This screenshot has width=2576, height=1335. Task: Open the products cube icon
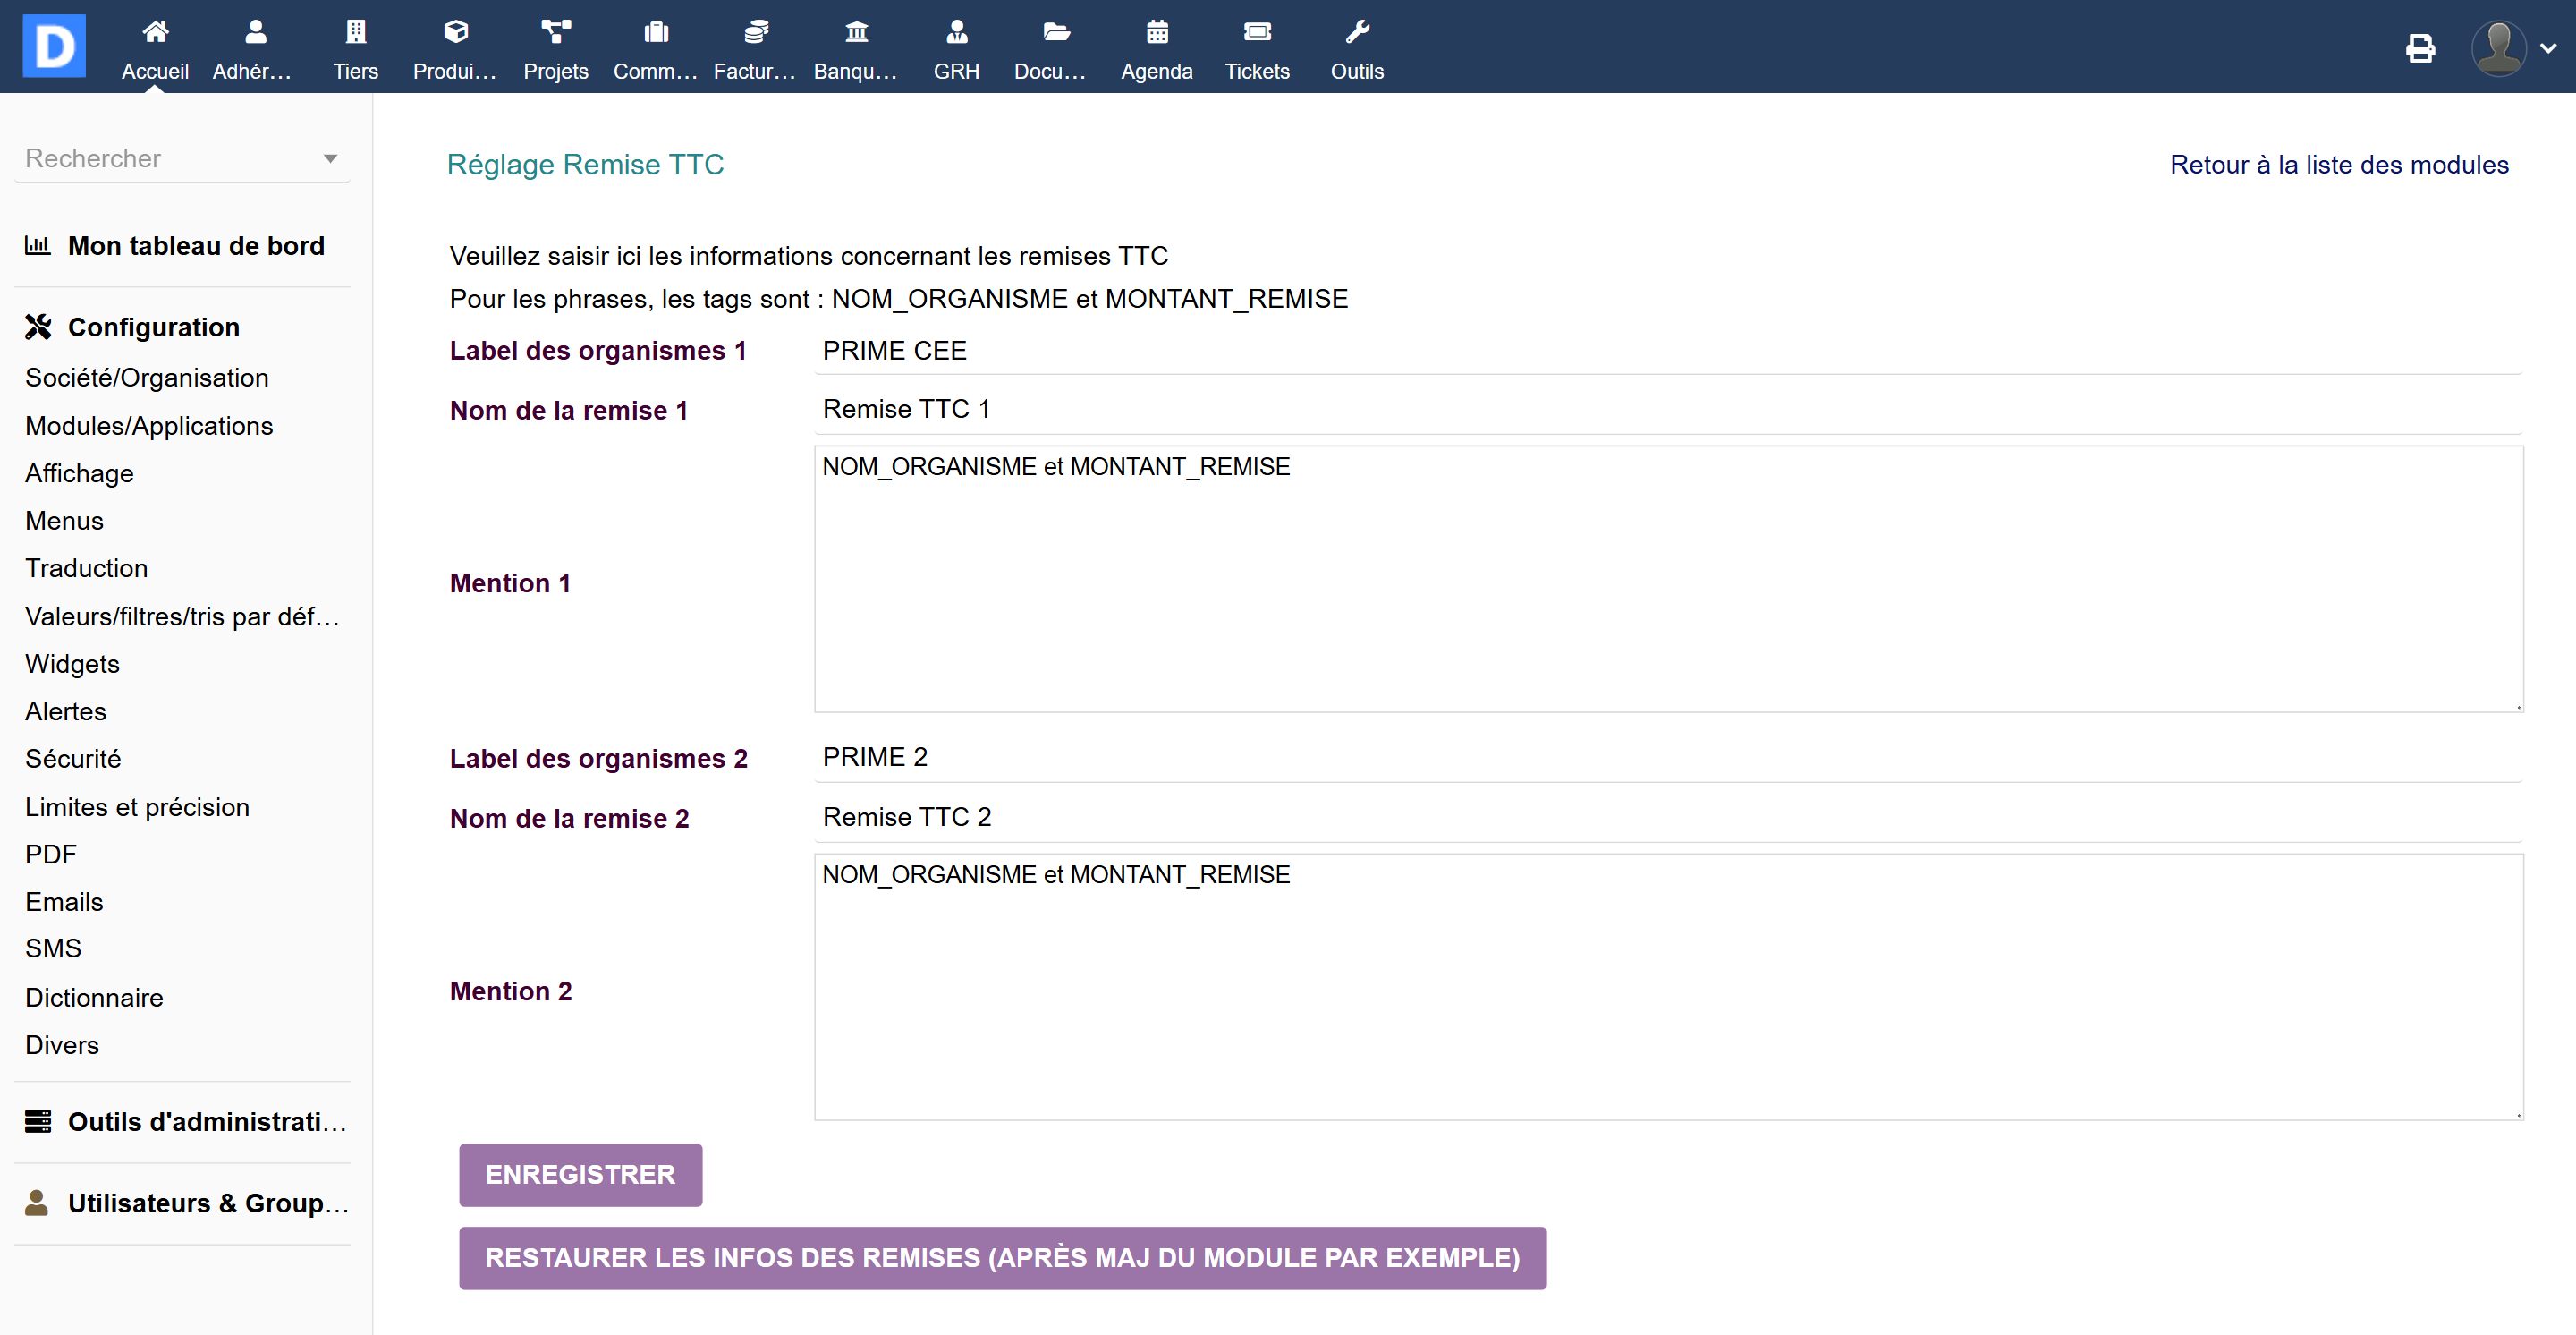pyautogui.click(x=455, y=33)
